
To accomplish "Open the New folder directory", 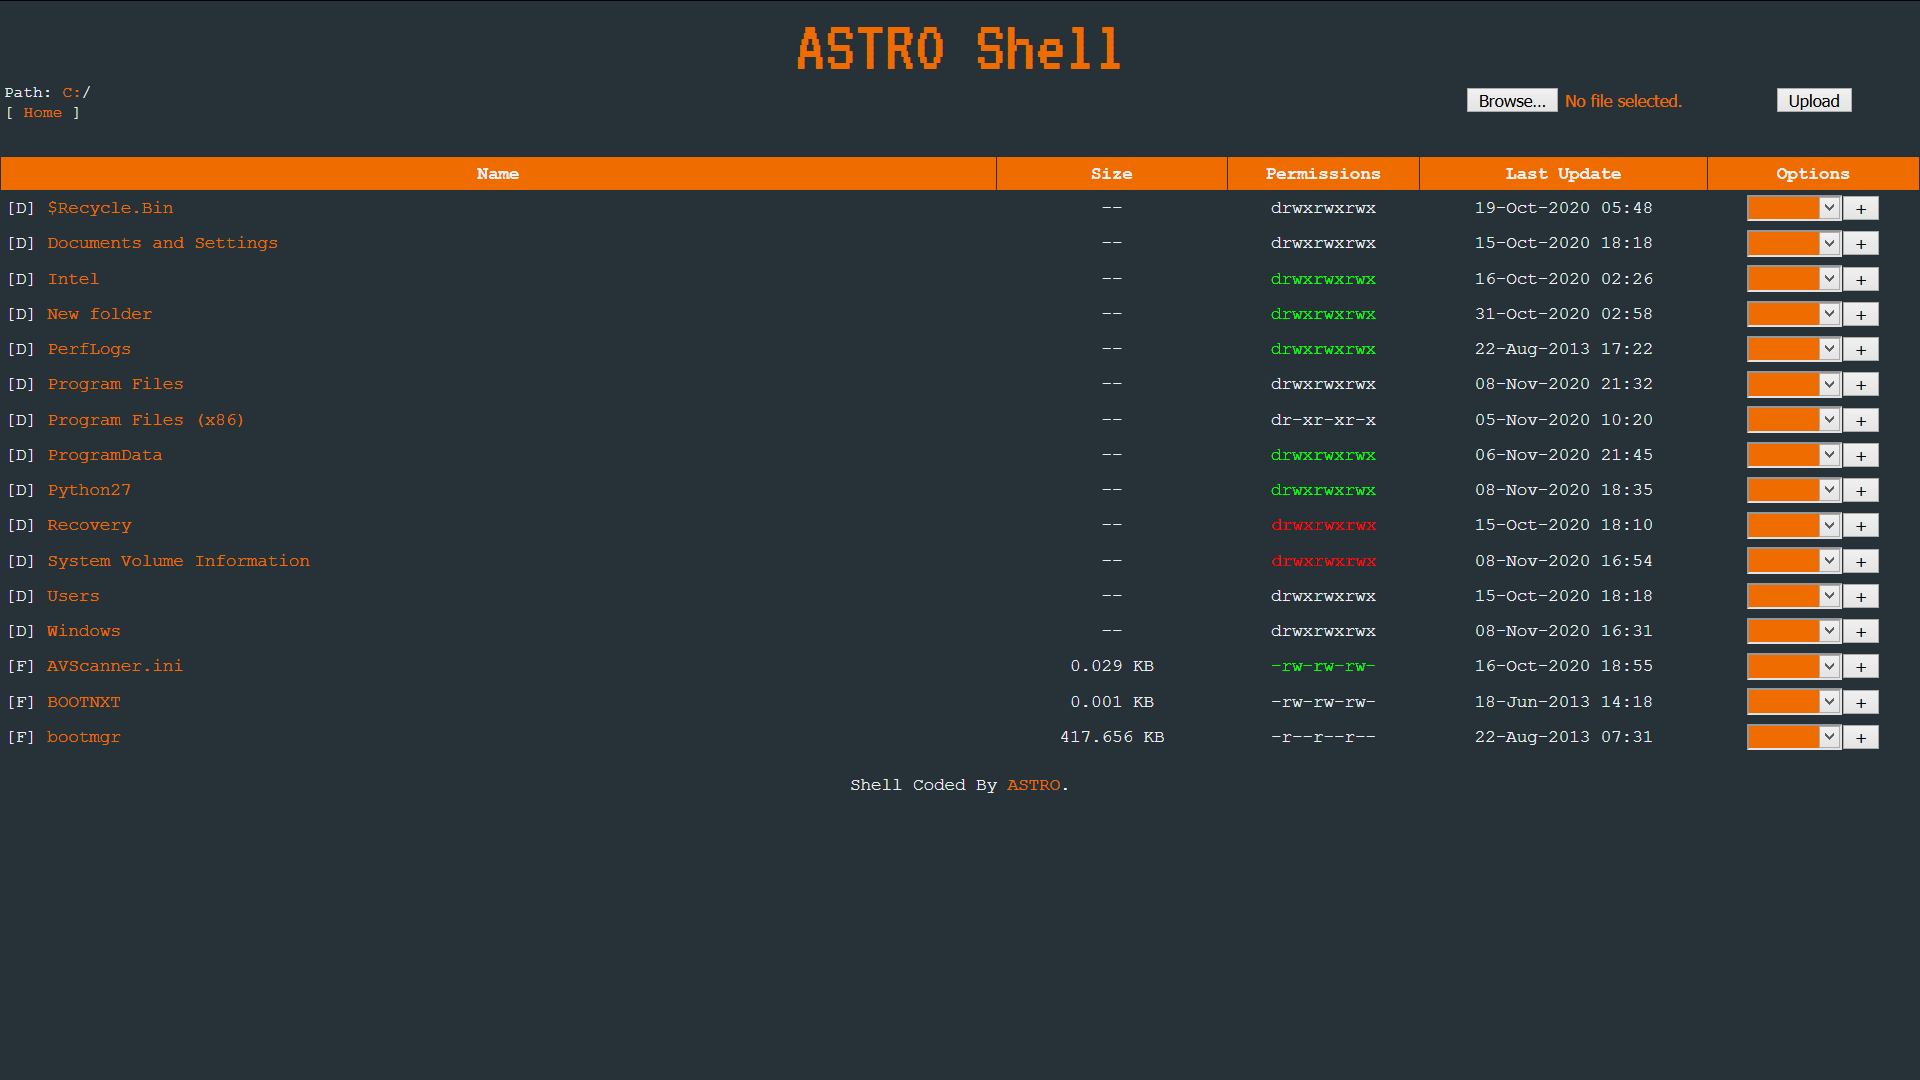I will click(x=99, y=314).
